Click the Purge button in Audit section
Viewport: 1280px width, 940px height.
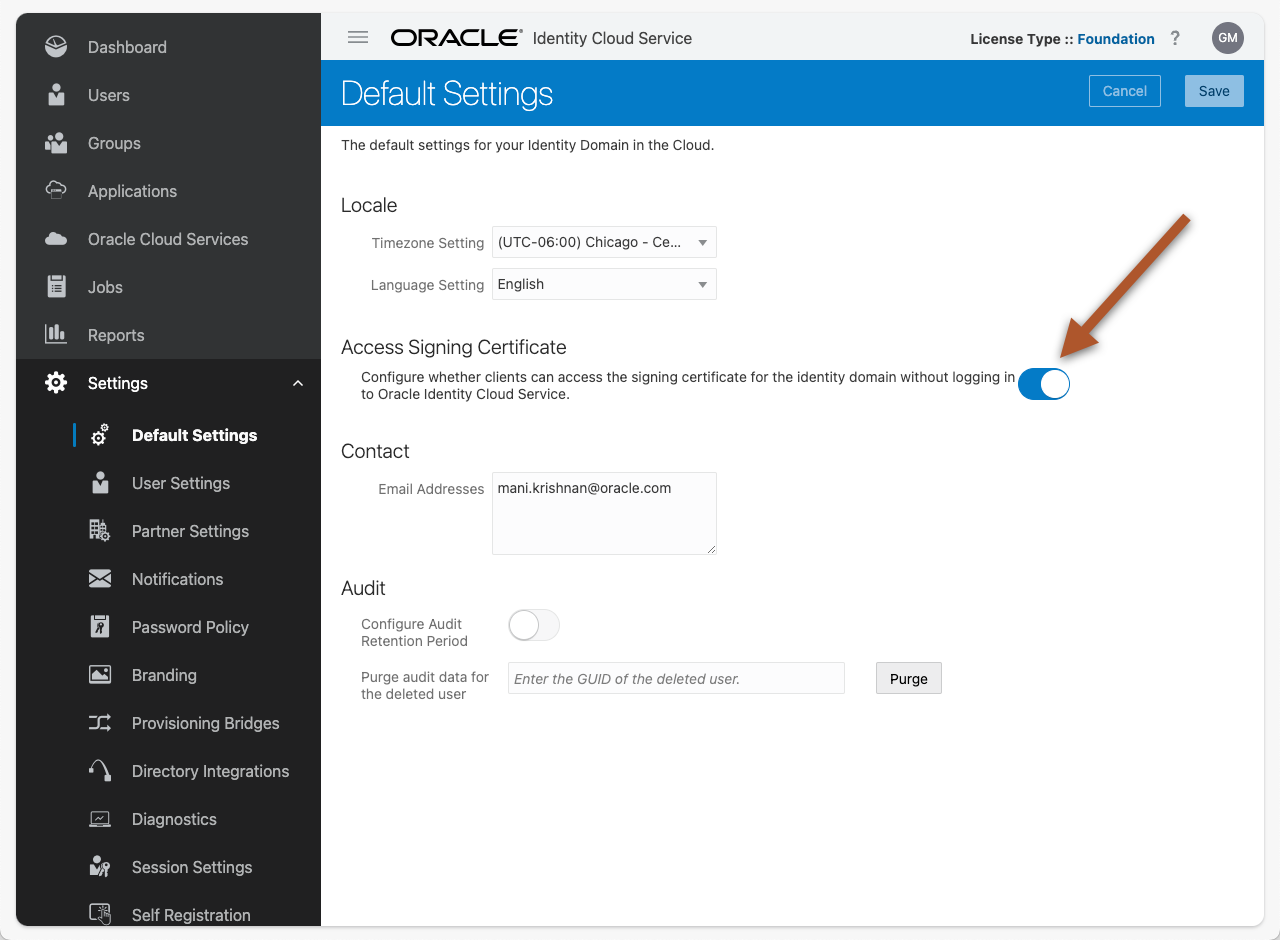click(x=908, y=678)
